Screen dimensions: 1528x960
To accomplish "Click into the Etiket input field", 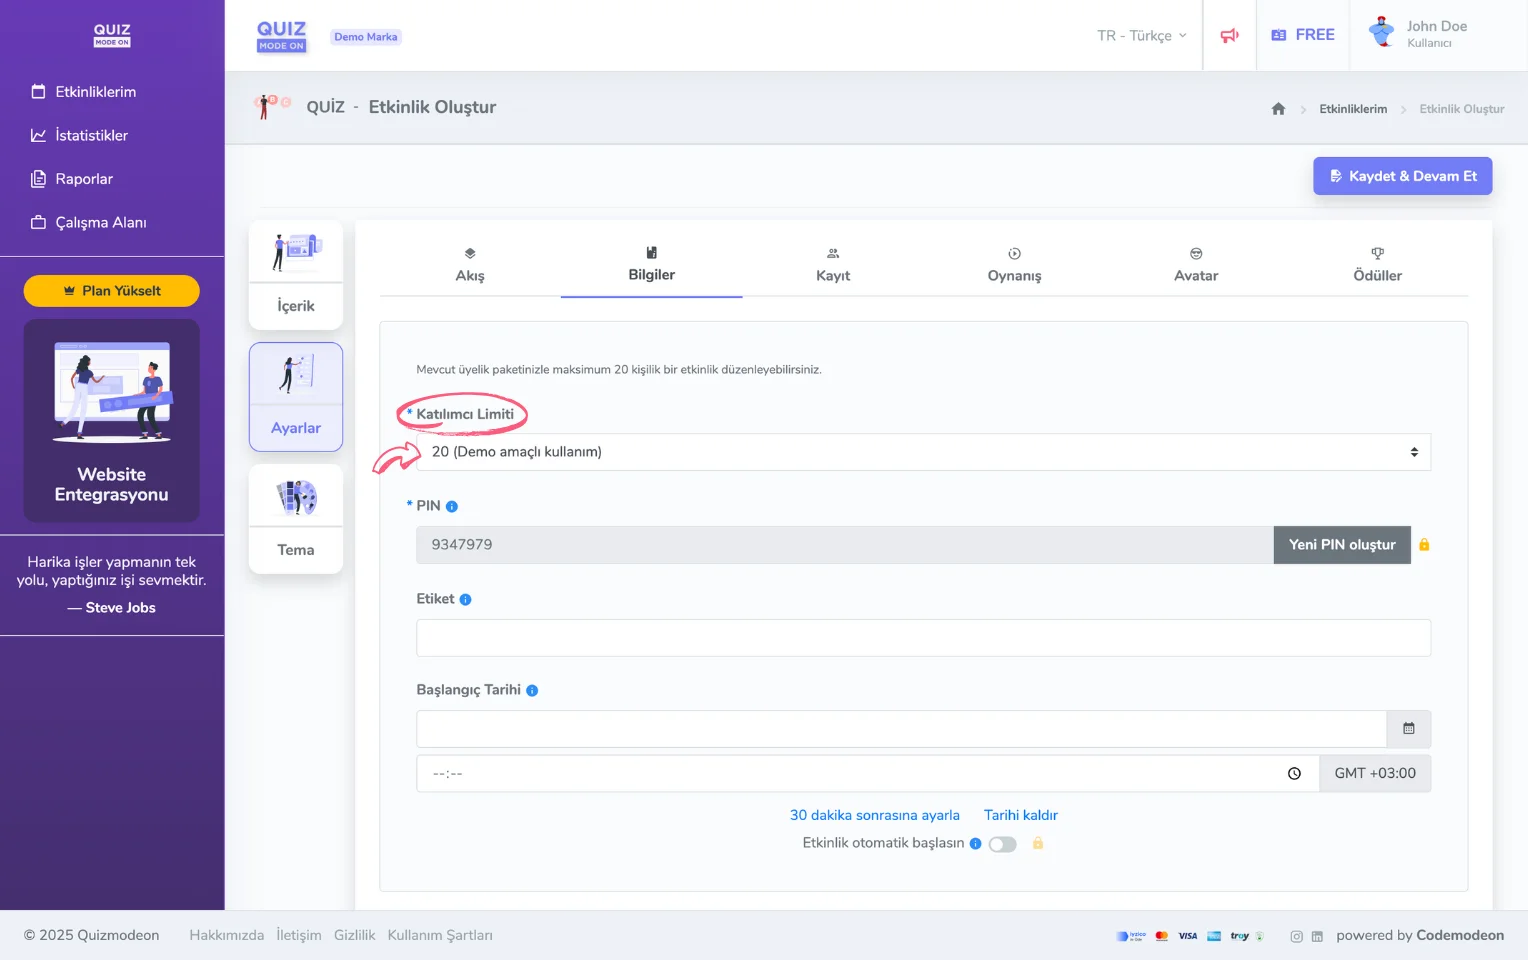I will pyautogui.click(x=923, y=638).
